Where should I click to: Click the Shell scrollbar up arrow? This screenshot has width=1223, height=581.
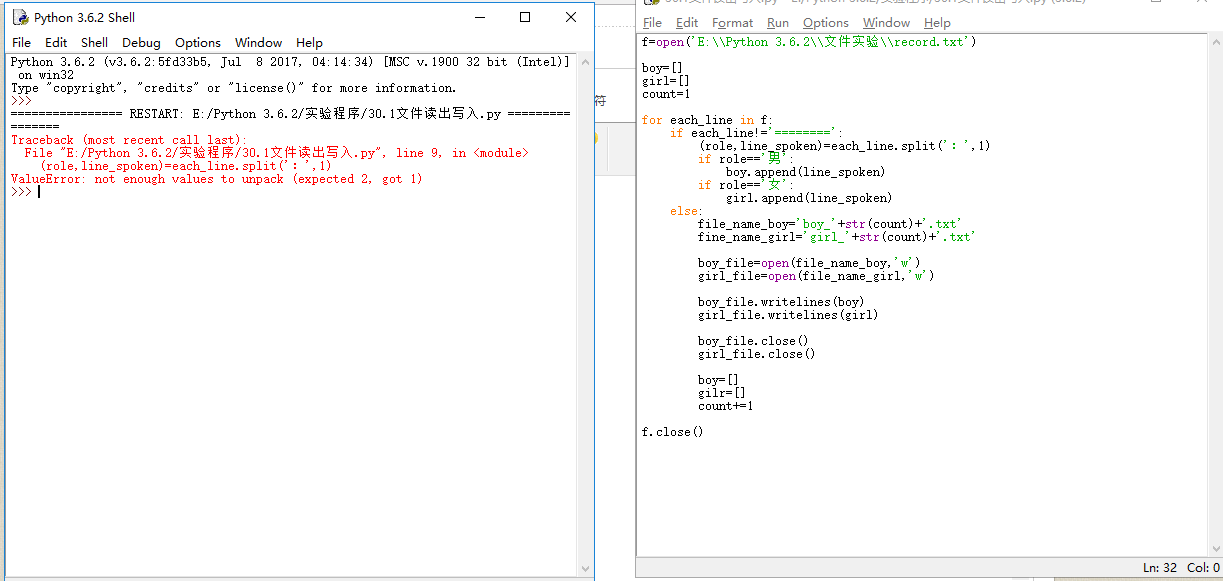586,61
